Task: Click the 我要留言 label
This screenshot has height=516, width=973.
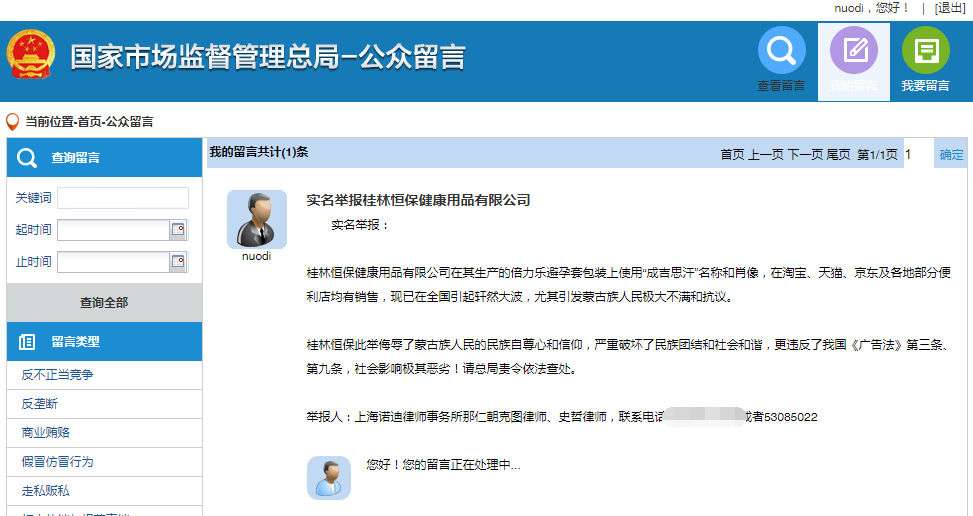Action: point(925,86)
